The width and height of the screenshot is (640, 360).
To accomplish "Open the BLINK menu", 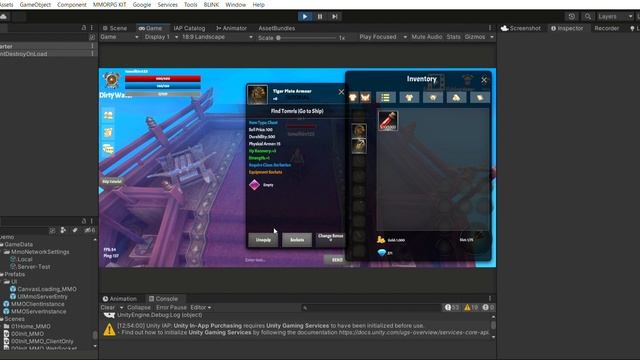I will click(211, 4).
